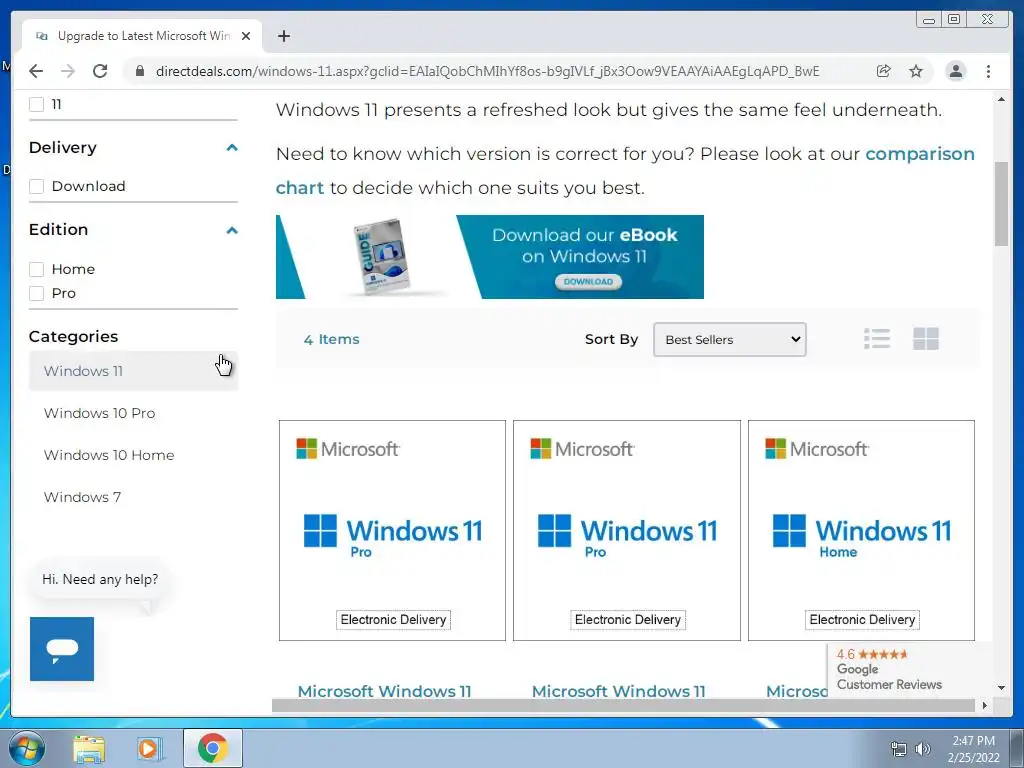Click the vertical scrollbar thumb
This screenshot has width=1024, height=768.
click(x=1001, y=204)
